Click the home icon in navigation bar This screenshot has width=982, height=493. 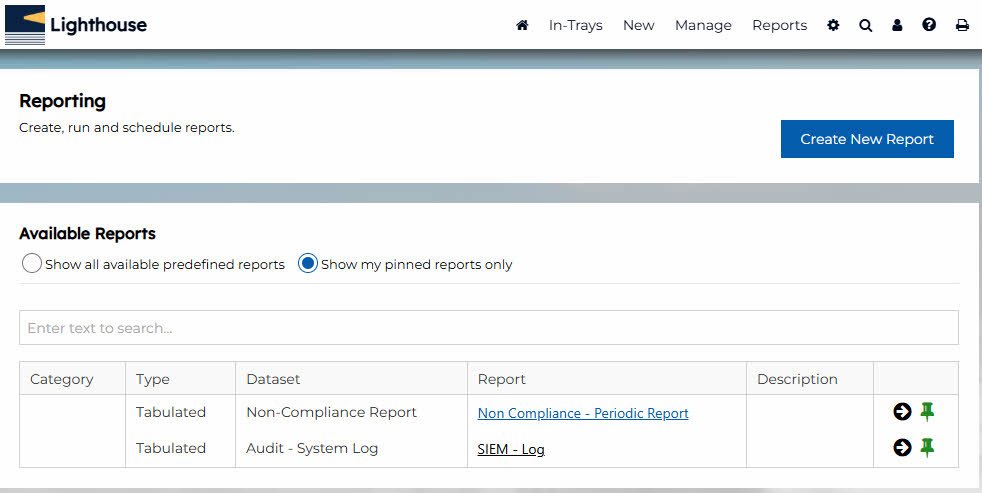point(522,25)
